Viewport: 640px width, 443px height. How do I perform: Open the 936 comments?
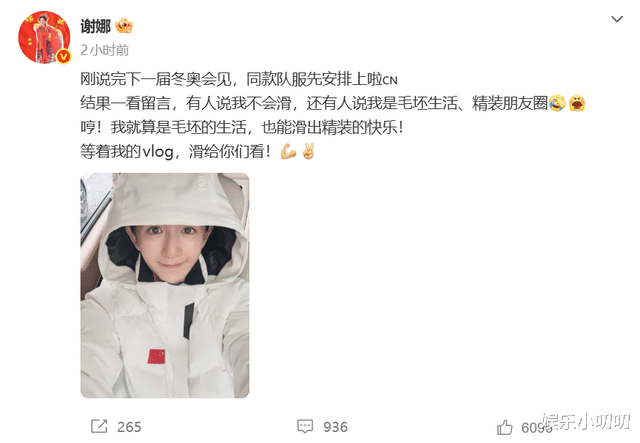(x=336, y=427)
